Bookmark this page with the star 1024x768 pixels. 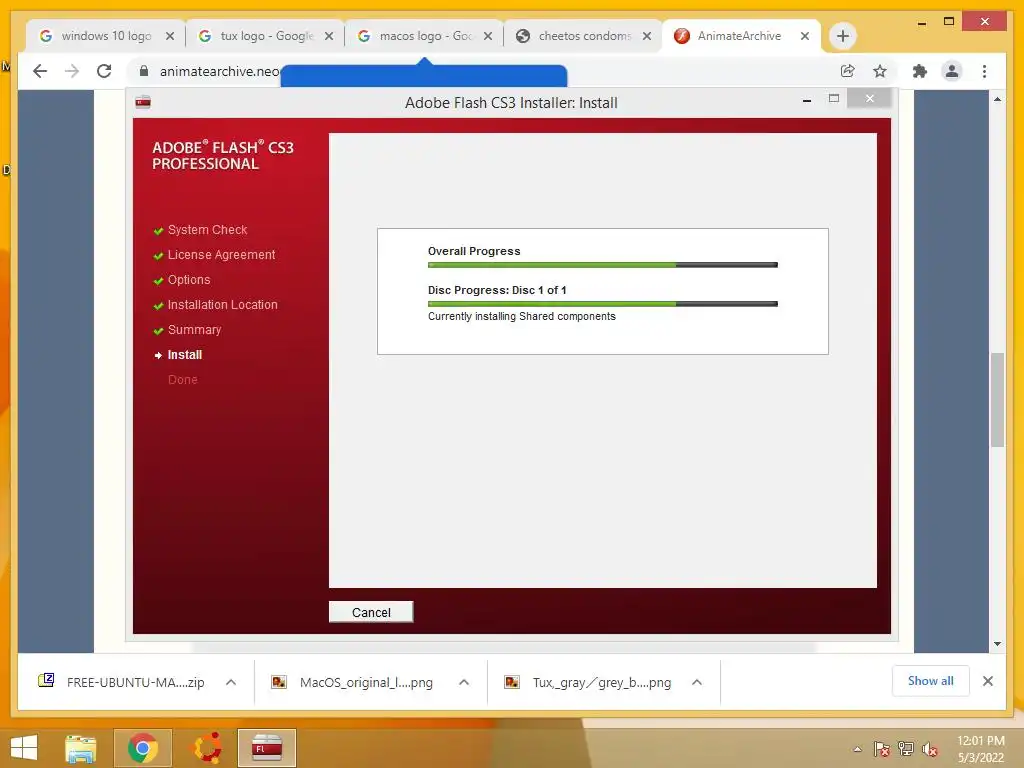click(x=880, y=71)
